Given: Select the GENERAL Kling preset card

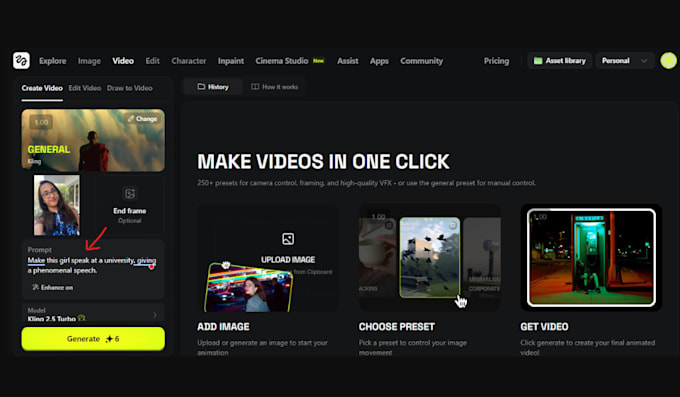Looking at the screenshot, I should pos(93,140).
